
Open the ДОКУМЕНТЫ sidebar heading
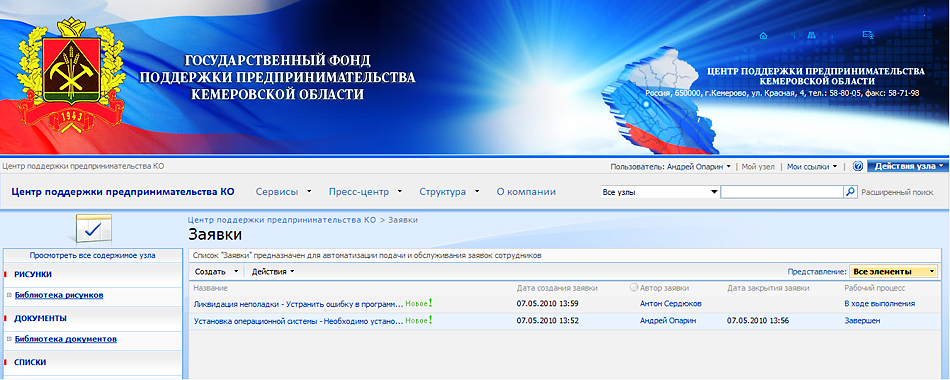tap(40, 318)
